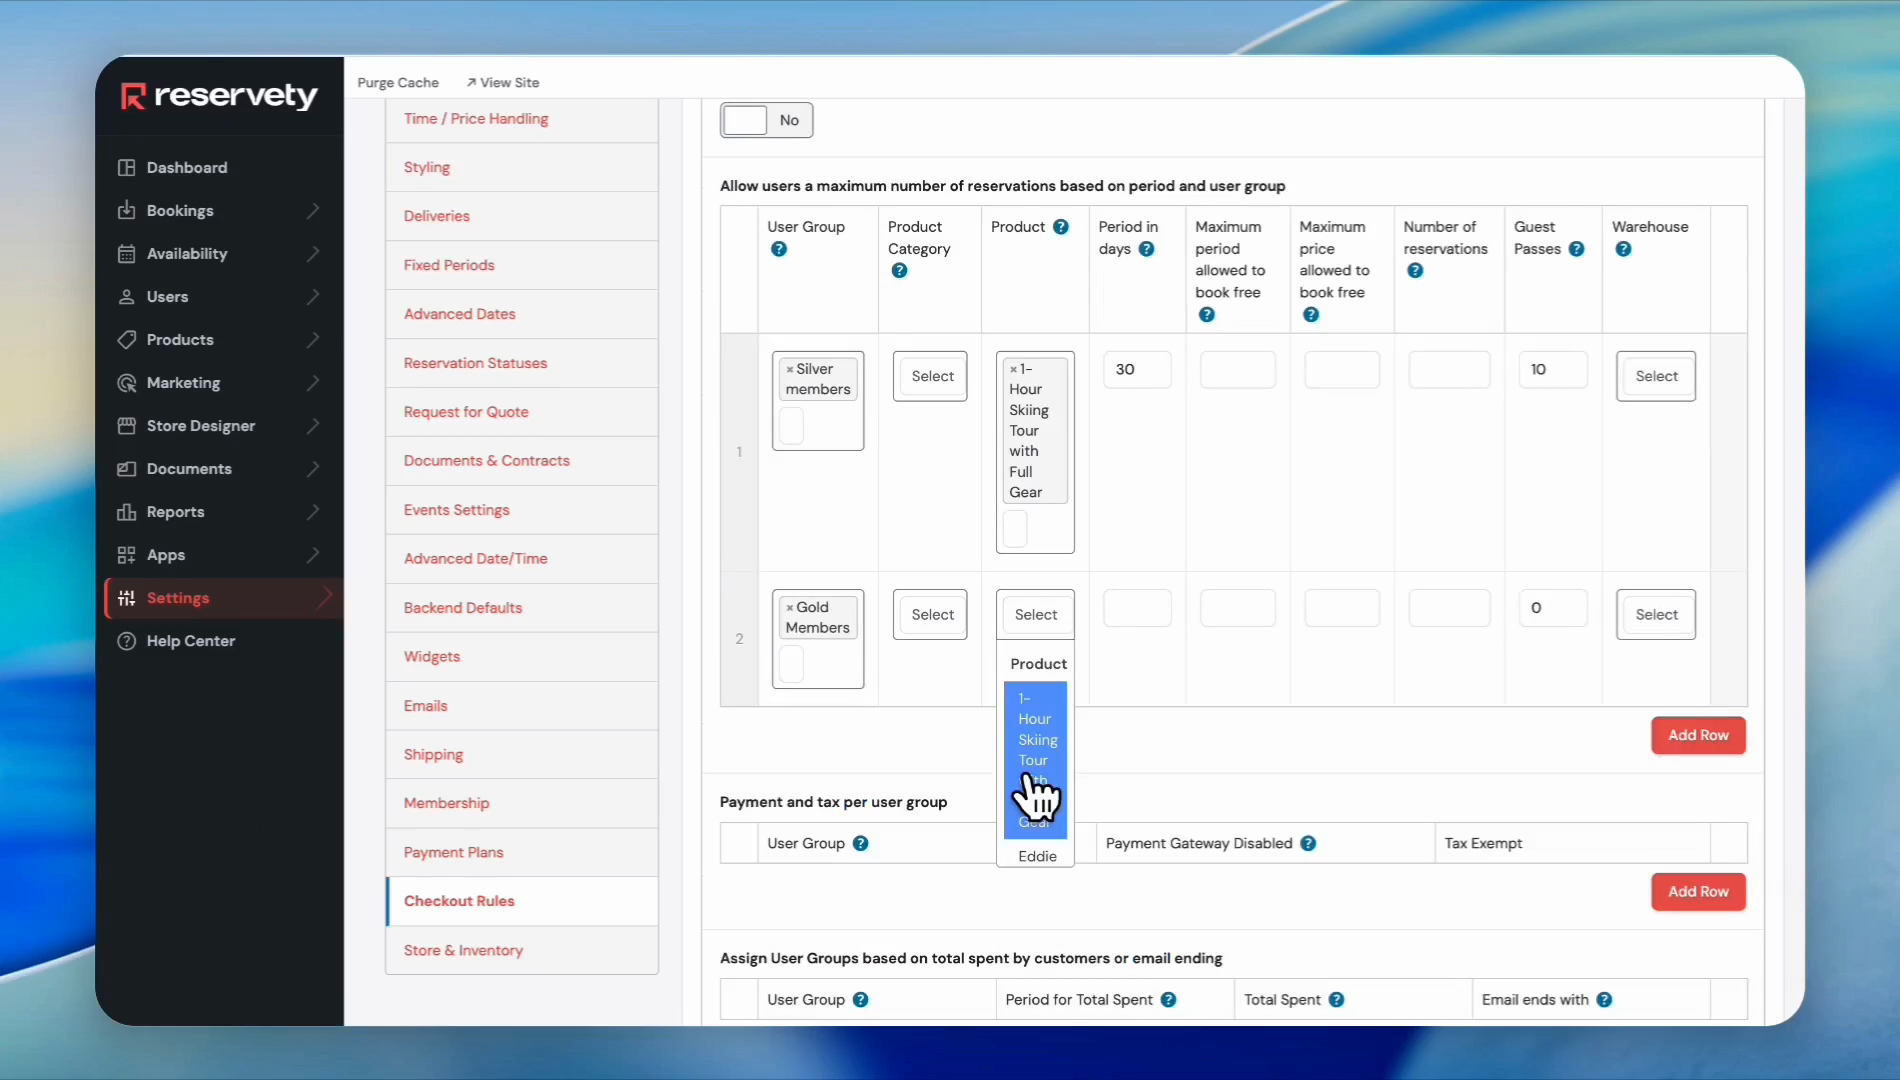Click help icon beside Payment Gateway Disabled

click(1308, 844)
